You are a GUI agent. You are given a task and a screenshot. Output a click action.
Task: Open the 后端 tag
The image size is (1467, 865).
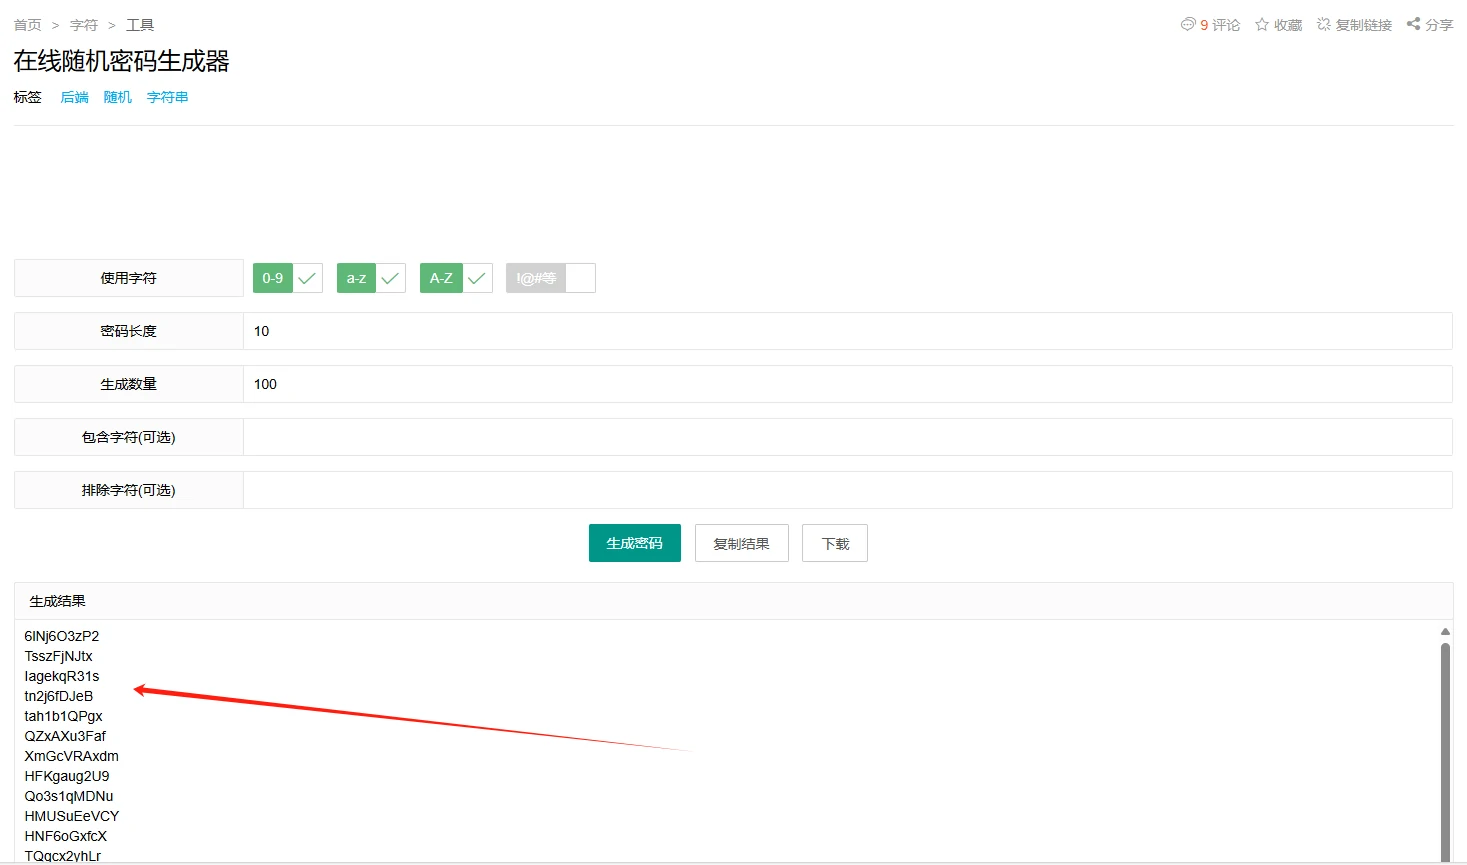point(75,97)
